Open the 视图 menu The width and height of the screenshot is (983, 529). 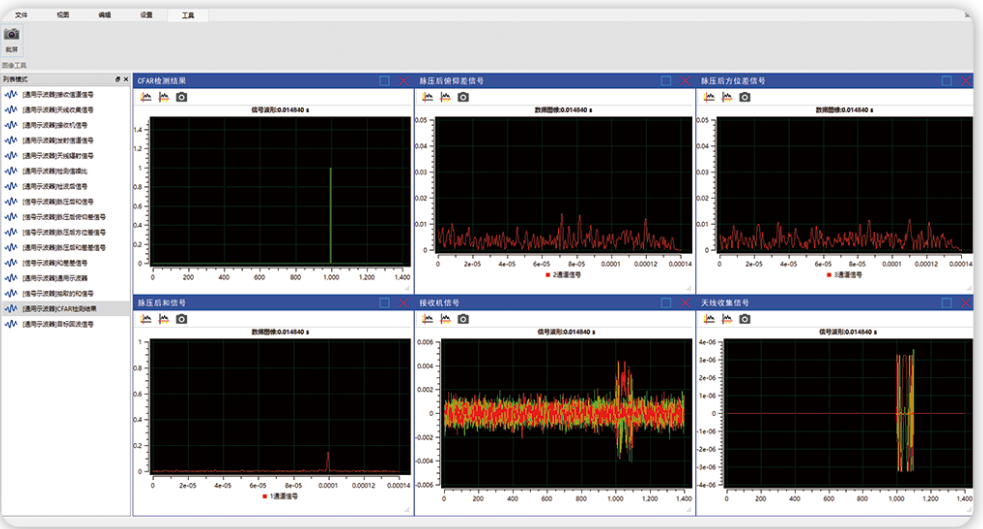coord(63,14)
